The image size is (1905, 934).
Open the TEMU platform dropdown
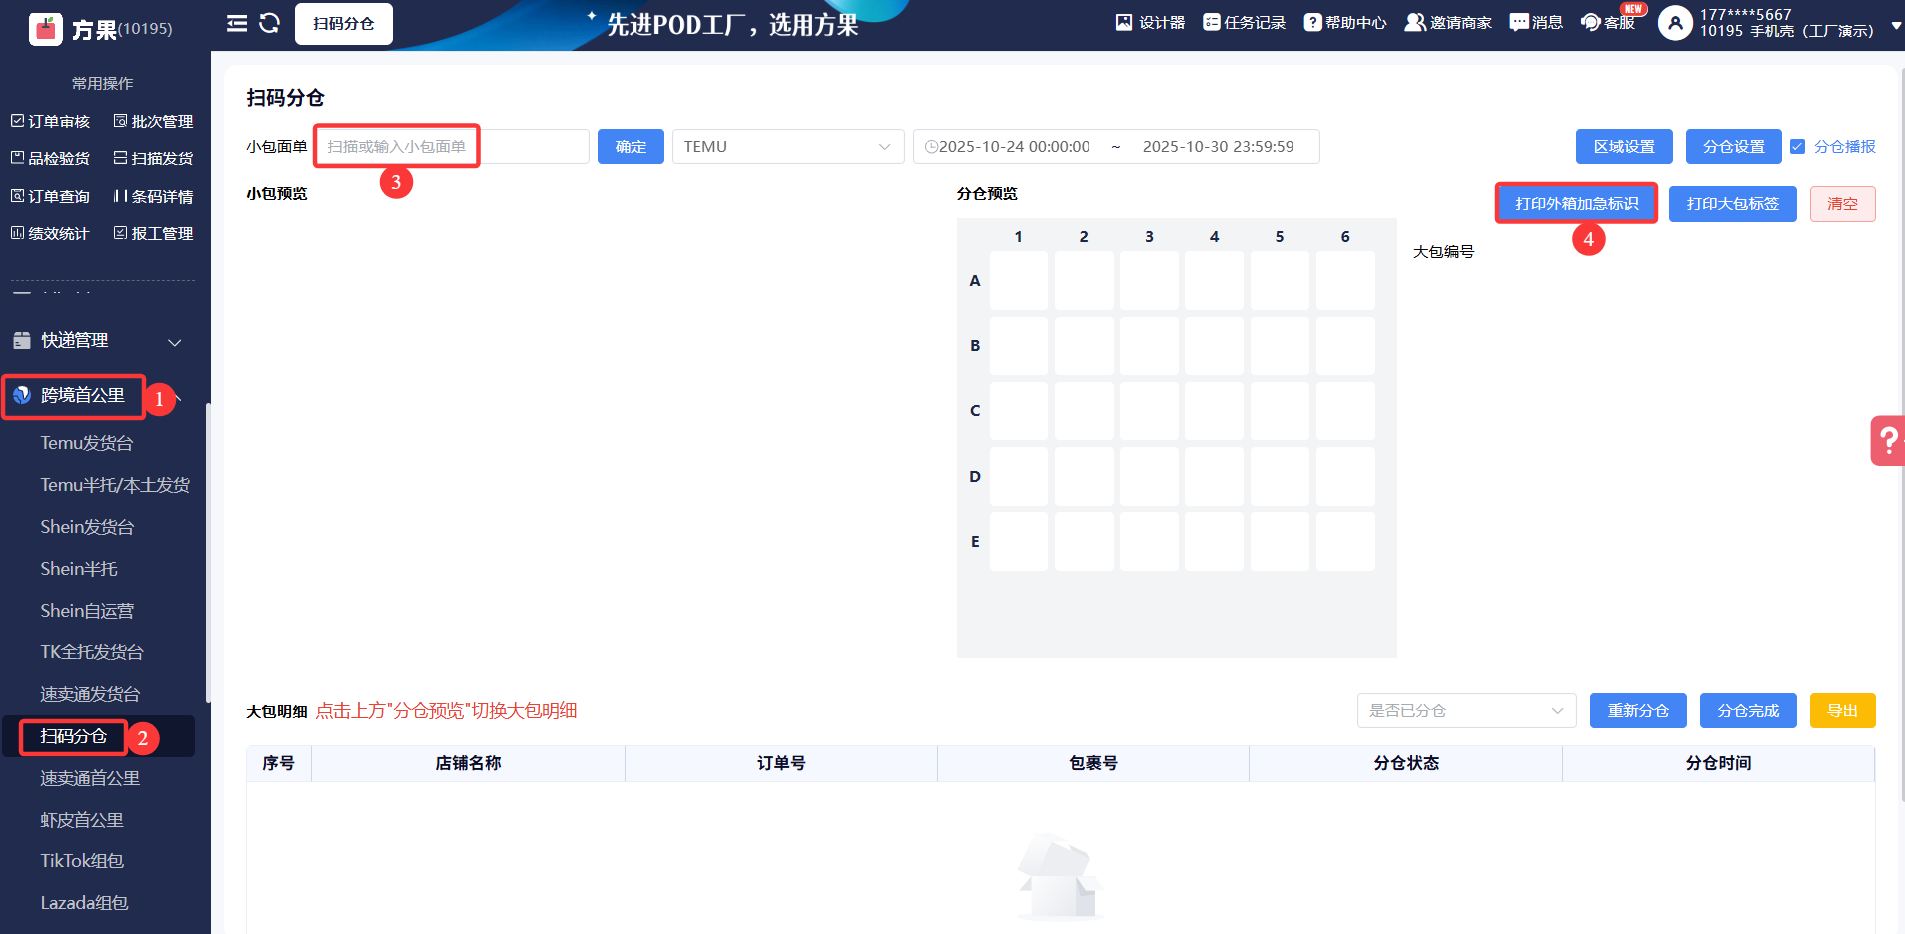coord(788,147)
